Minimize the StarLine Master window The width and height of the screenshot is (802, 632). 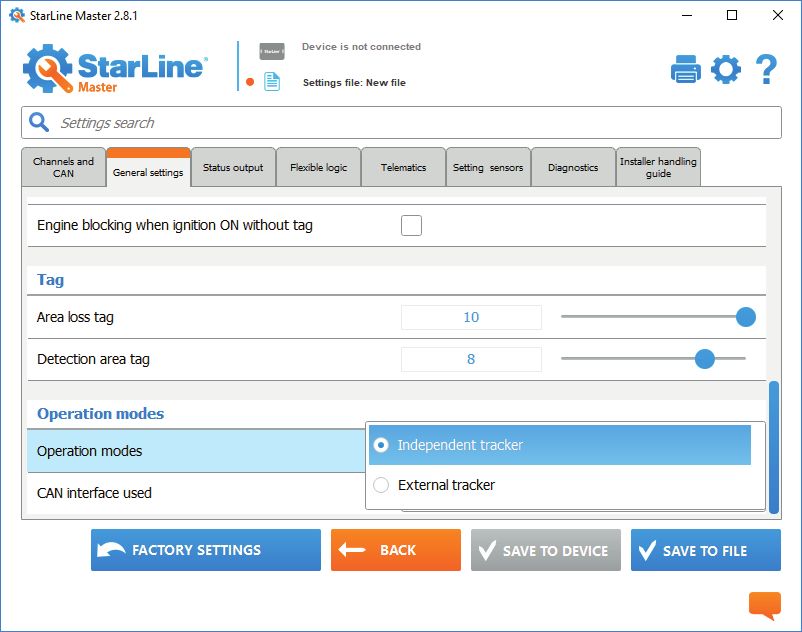687,15
